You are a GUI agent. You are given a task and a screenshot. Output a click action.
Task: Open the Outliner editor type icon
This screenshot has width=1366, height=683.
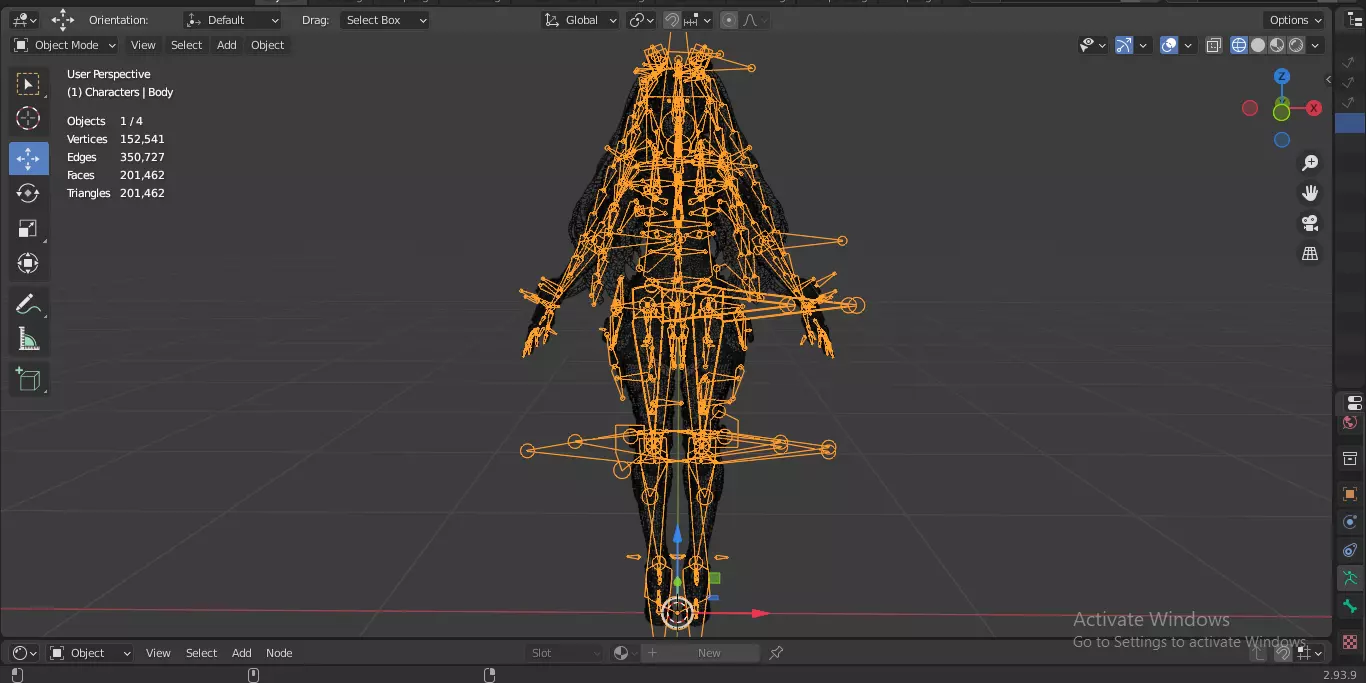point(1356,19)
